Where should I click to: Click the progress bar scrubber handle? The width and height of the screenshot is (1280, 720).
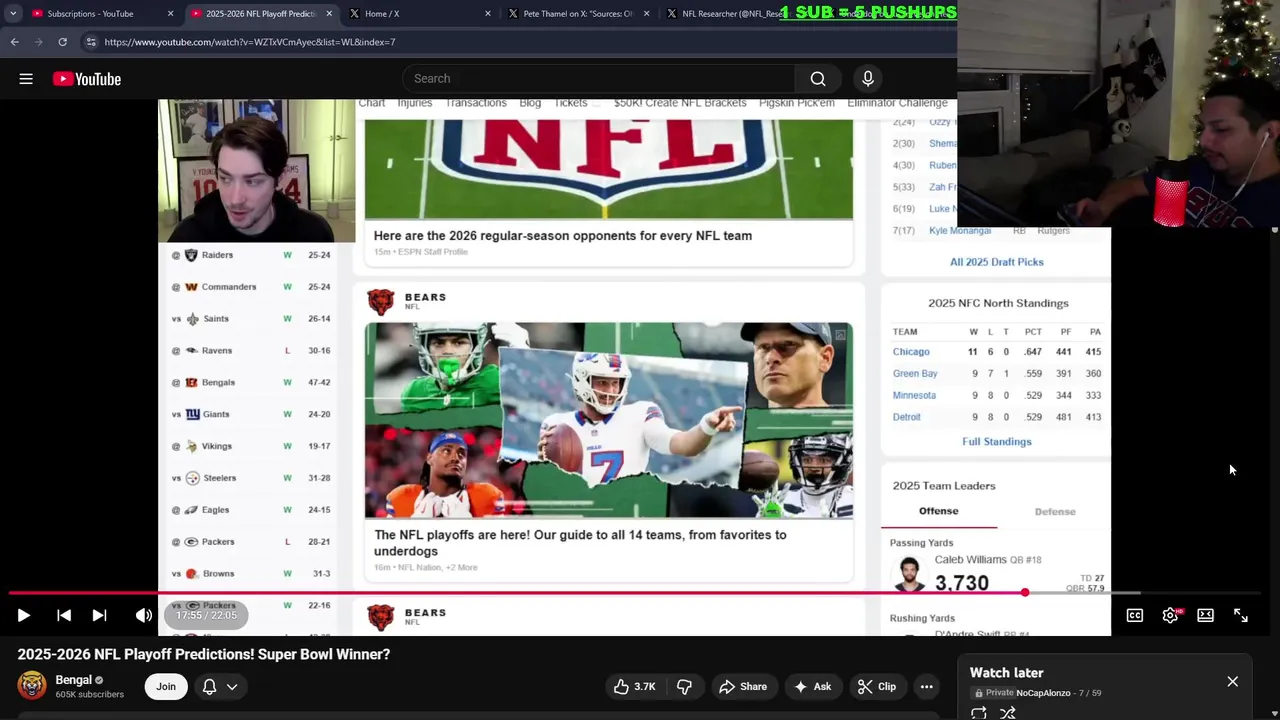[x=1025, y=593]
